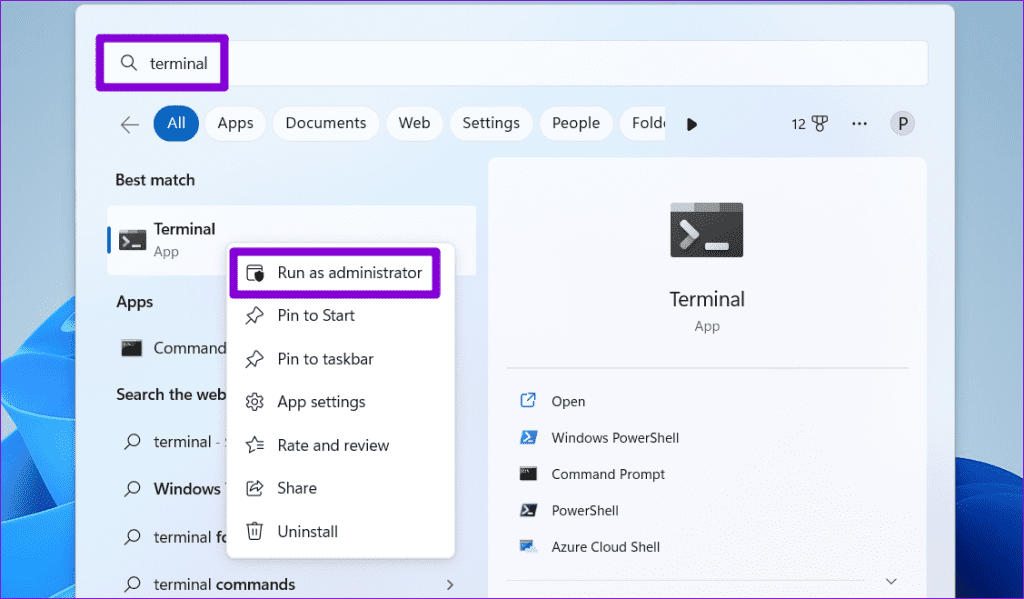Viewport: 1024px width, 599px height.
Task: Switch to the Documents filter tab
Action: point(325,124)
